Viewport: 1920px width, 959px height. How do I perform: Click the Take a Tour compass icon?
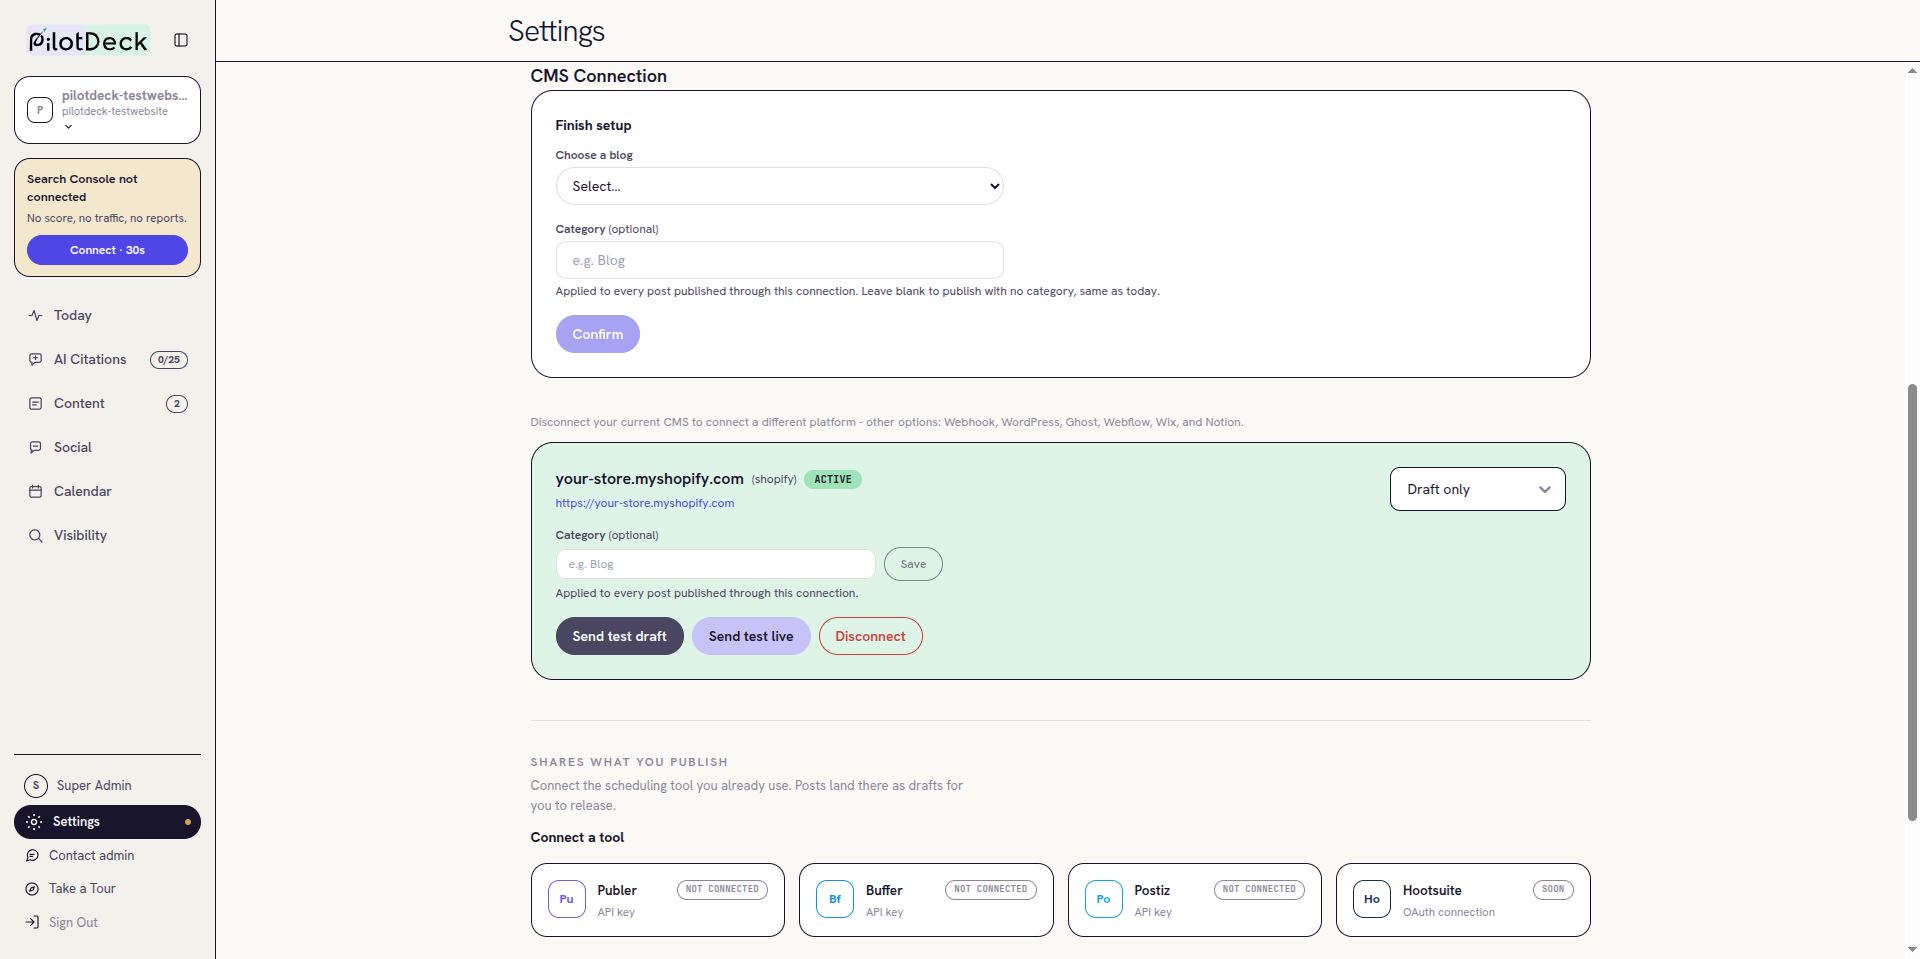32,888
